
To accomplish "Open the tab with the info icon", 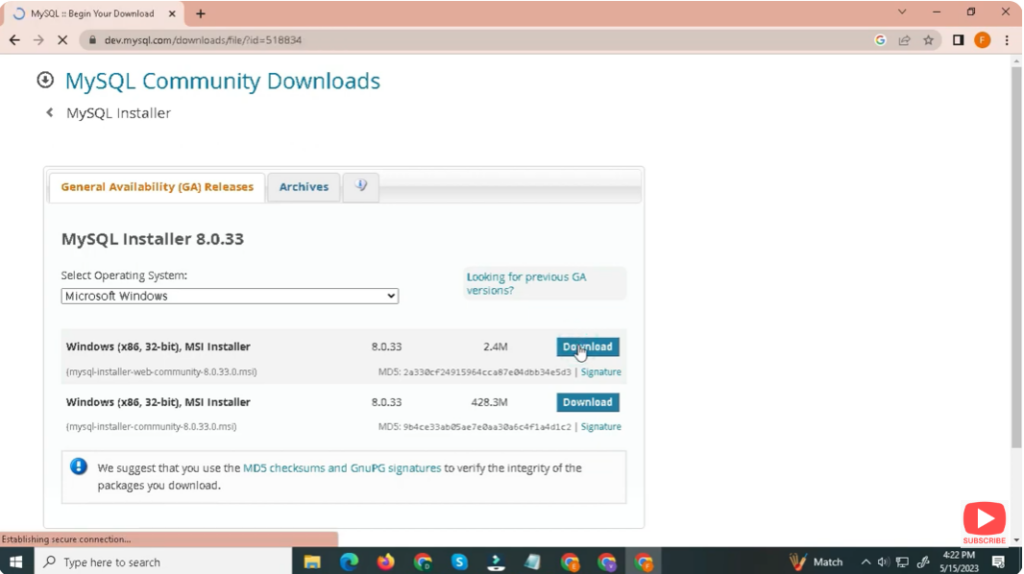I will pos(360,187).
